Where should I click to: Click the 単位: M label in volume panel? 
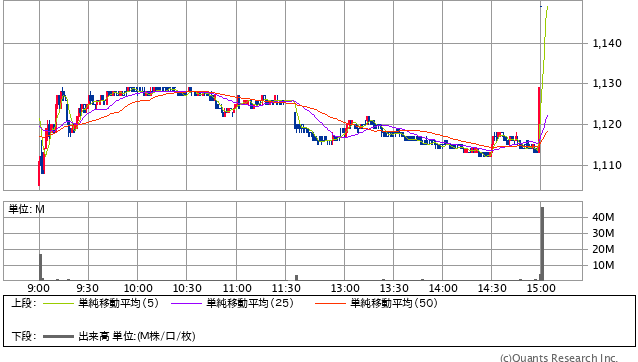26,209
